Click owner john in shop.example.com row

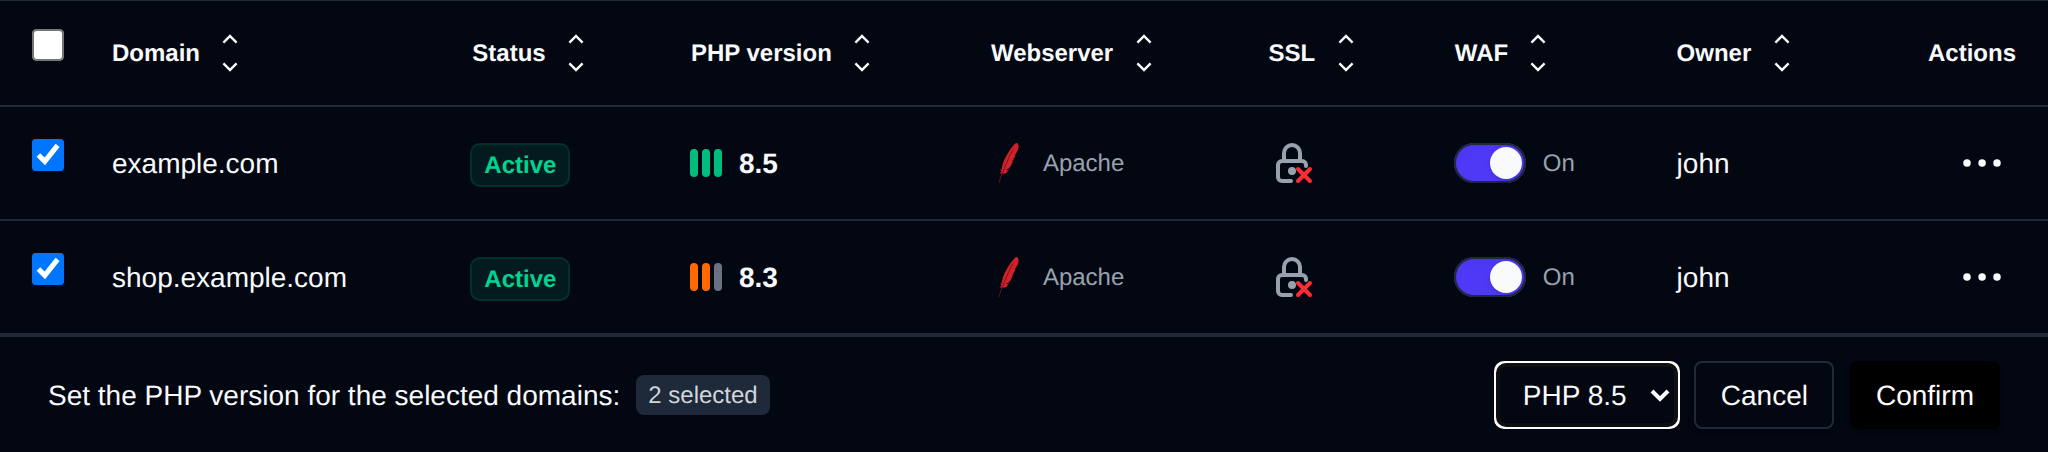click(x=1703, y=278)
